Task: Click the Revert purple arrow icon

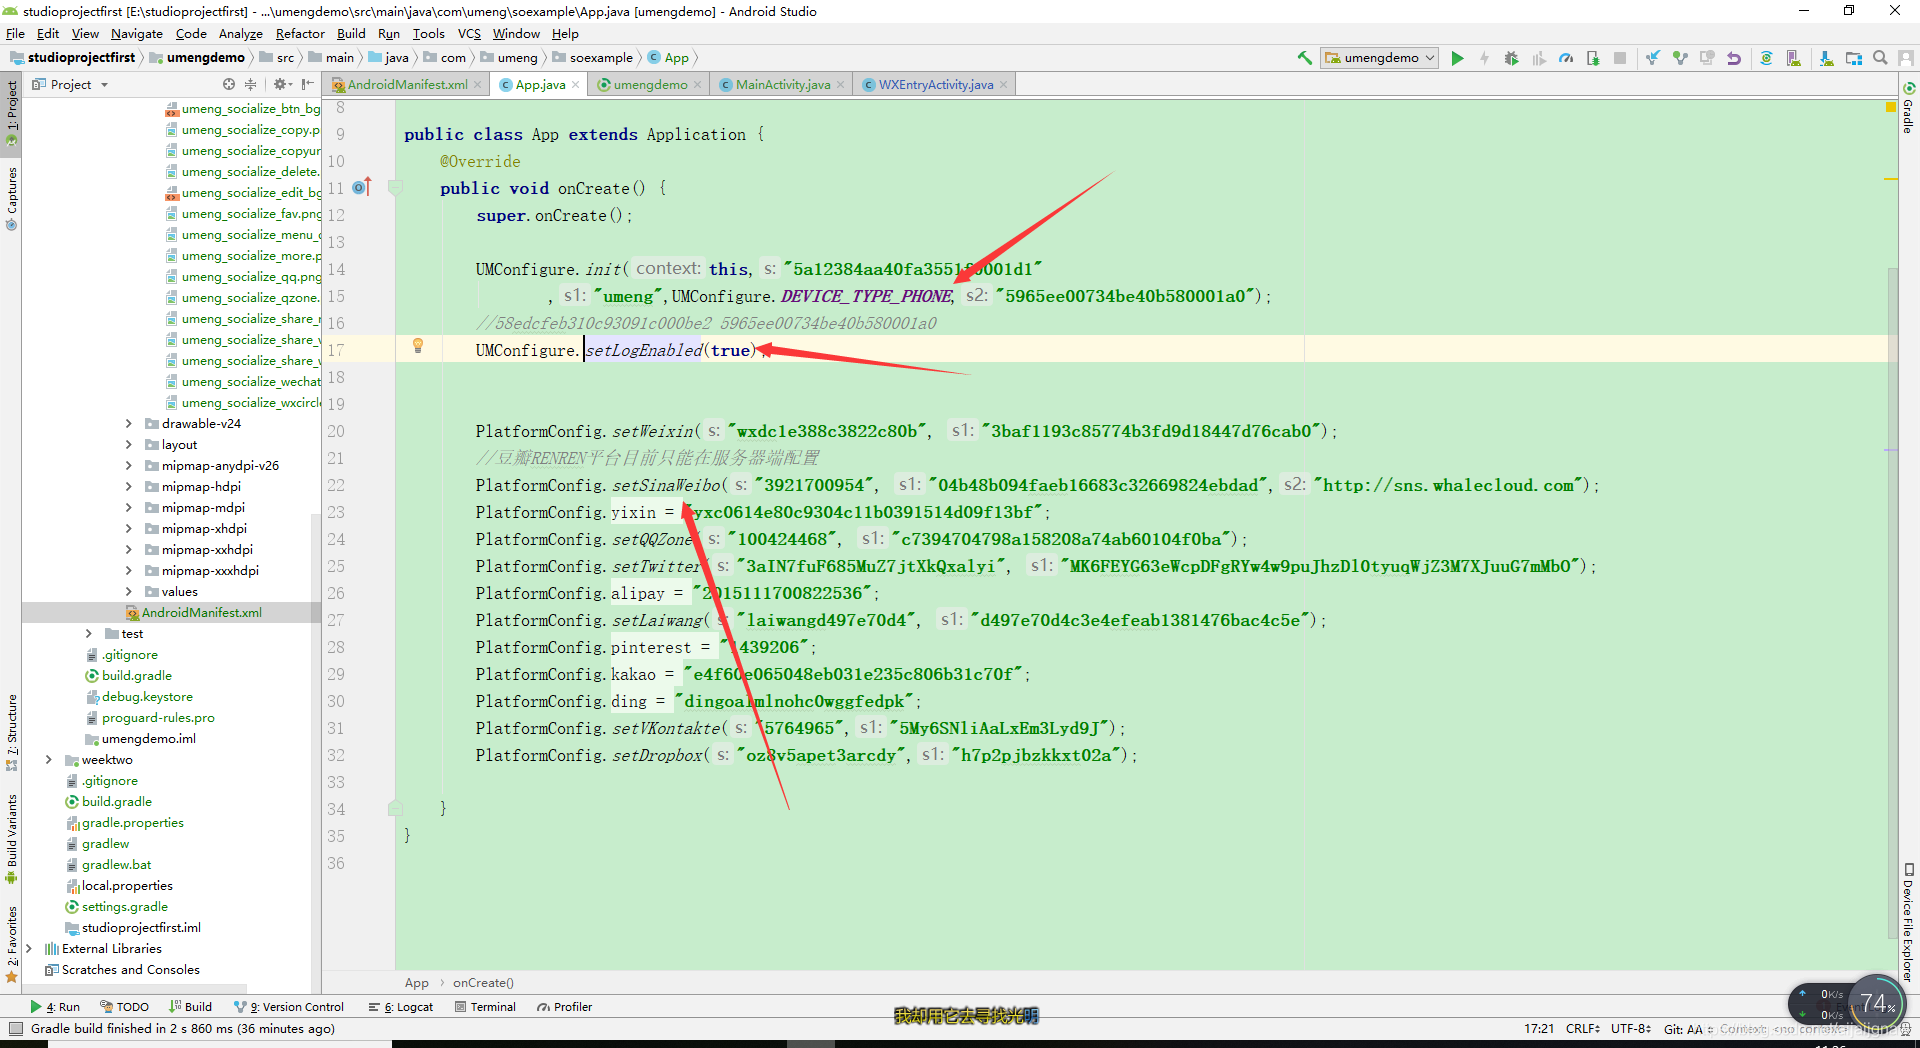Action: click(1734, 58)
